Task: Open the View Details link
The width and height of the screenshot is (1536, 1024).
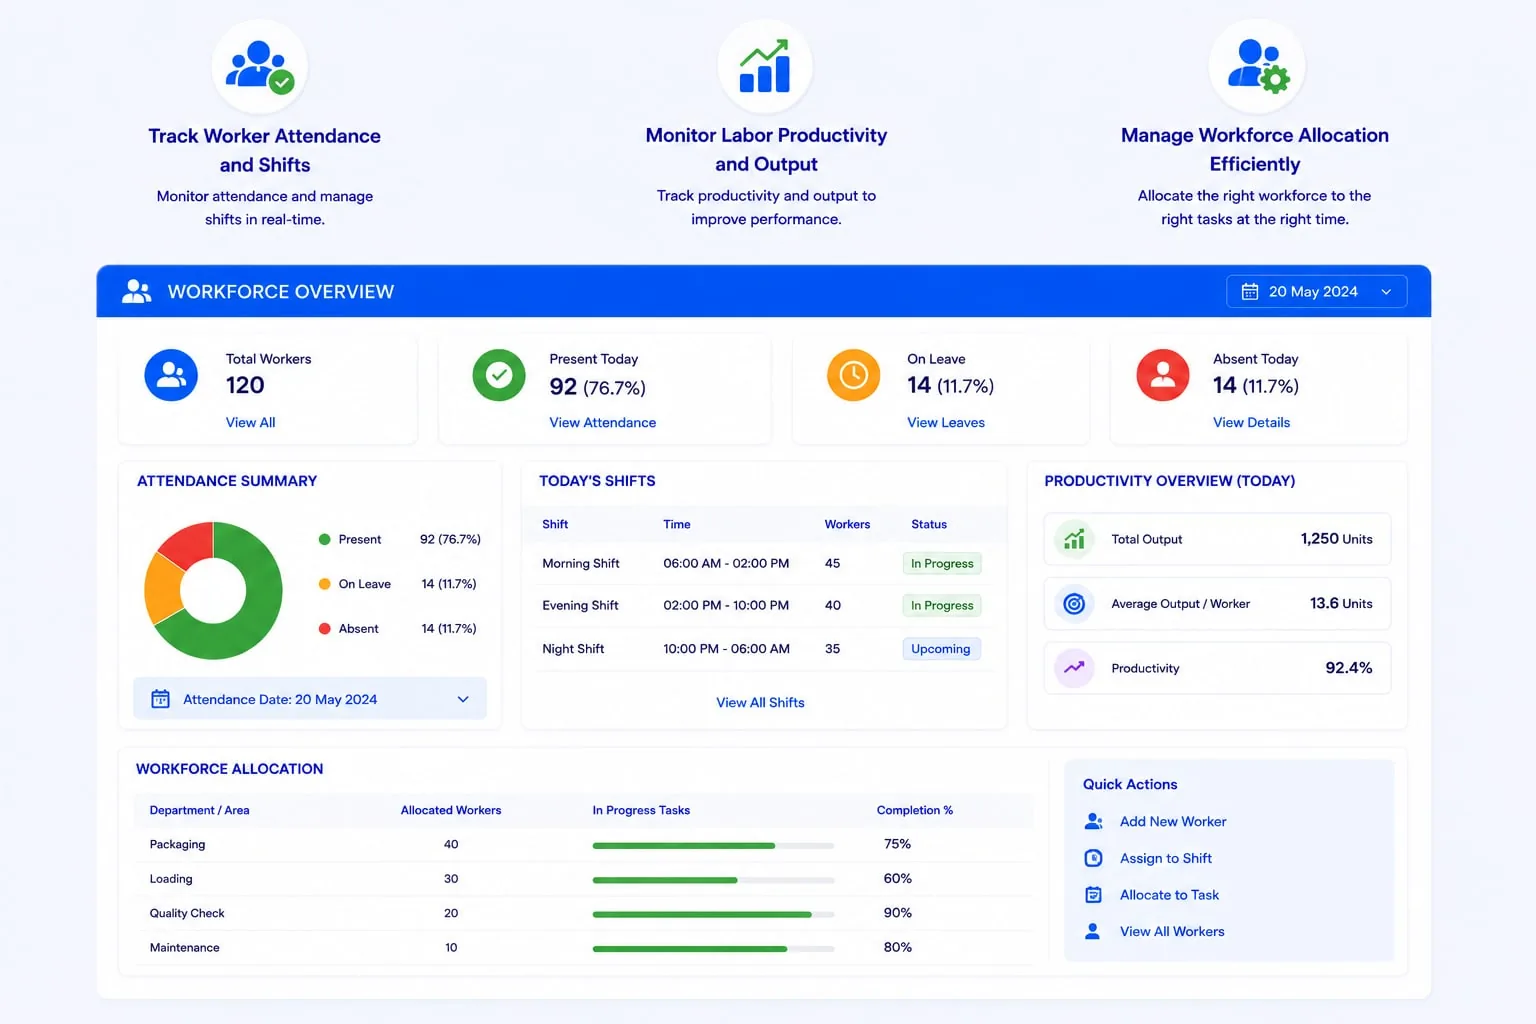Action: point(1251,422)
